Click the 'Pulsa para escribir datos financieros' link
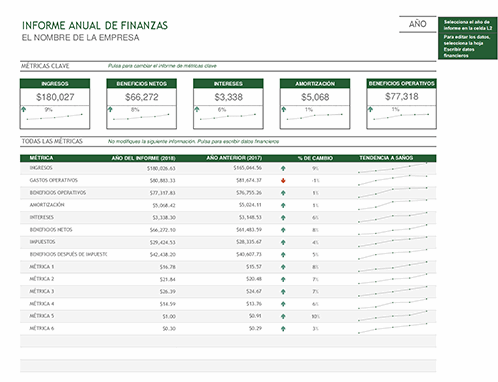 [x=238, y=142]
